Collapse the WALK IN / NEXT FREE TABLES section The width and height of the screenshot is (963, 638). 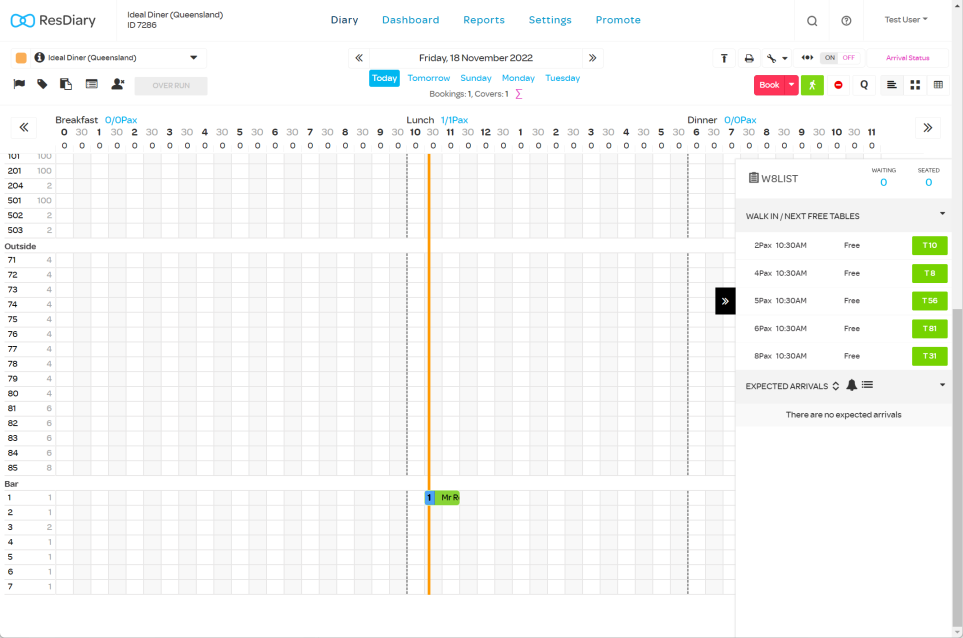[x=941, y=214]
